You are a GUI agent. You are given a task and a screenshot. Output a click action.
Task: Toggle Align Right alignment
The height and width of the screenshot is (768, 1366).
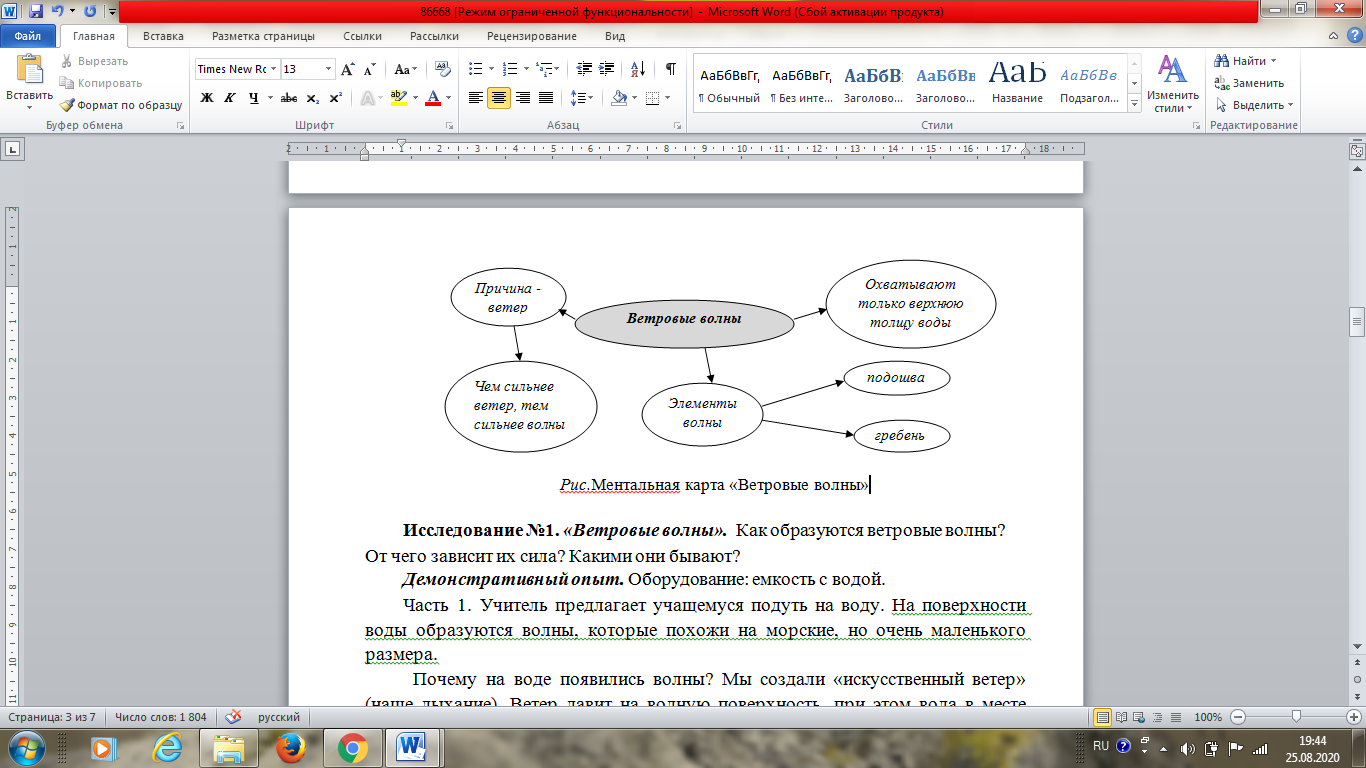[523, 98]
